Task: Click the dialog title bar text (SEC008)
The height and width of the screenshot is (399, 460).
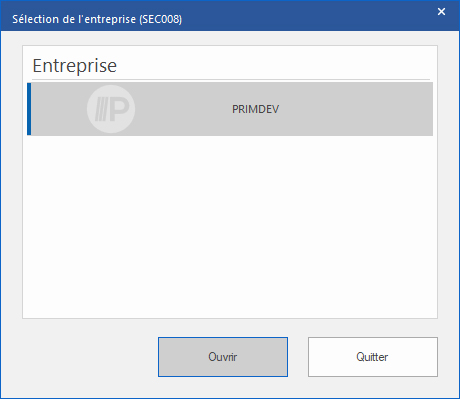Action: point(97,19)
